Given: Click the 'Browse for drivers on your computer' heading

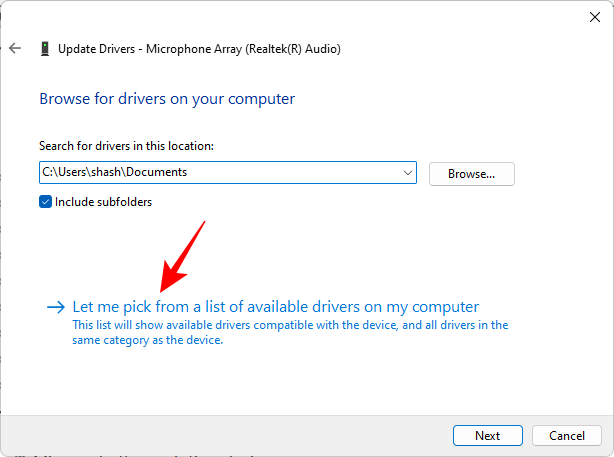Looking at the screenshot, I should (167, 99).
